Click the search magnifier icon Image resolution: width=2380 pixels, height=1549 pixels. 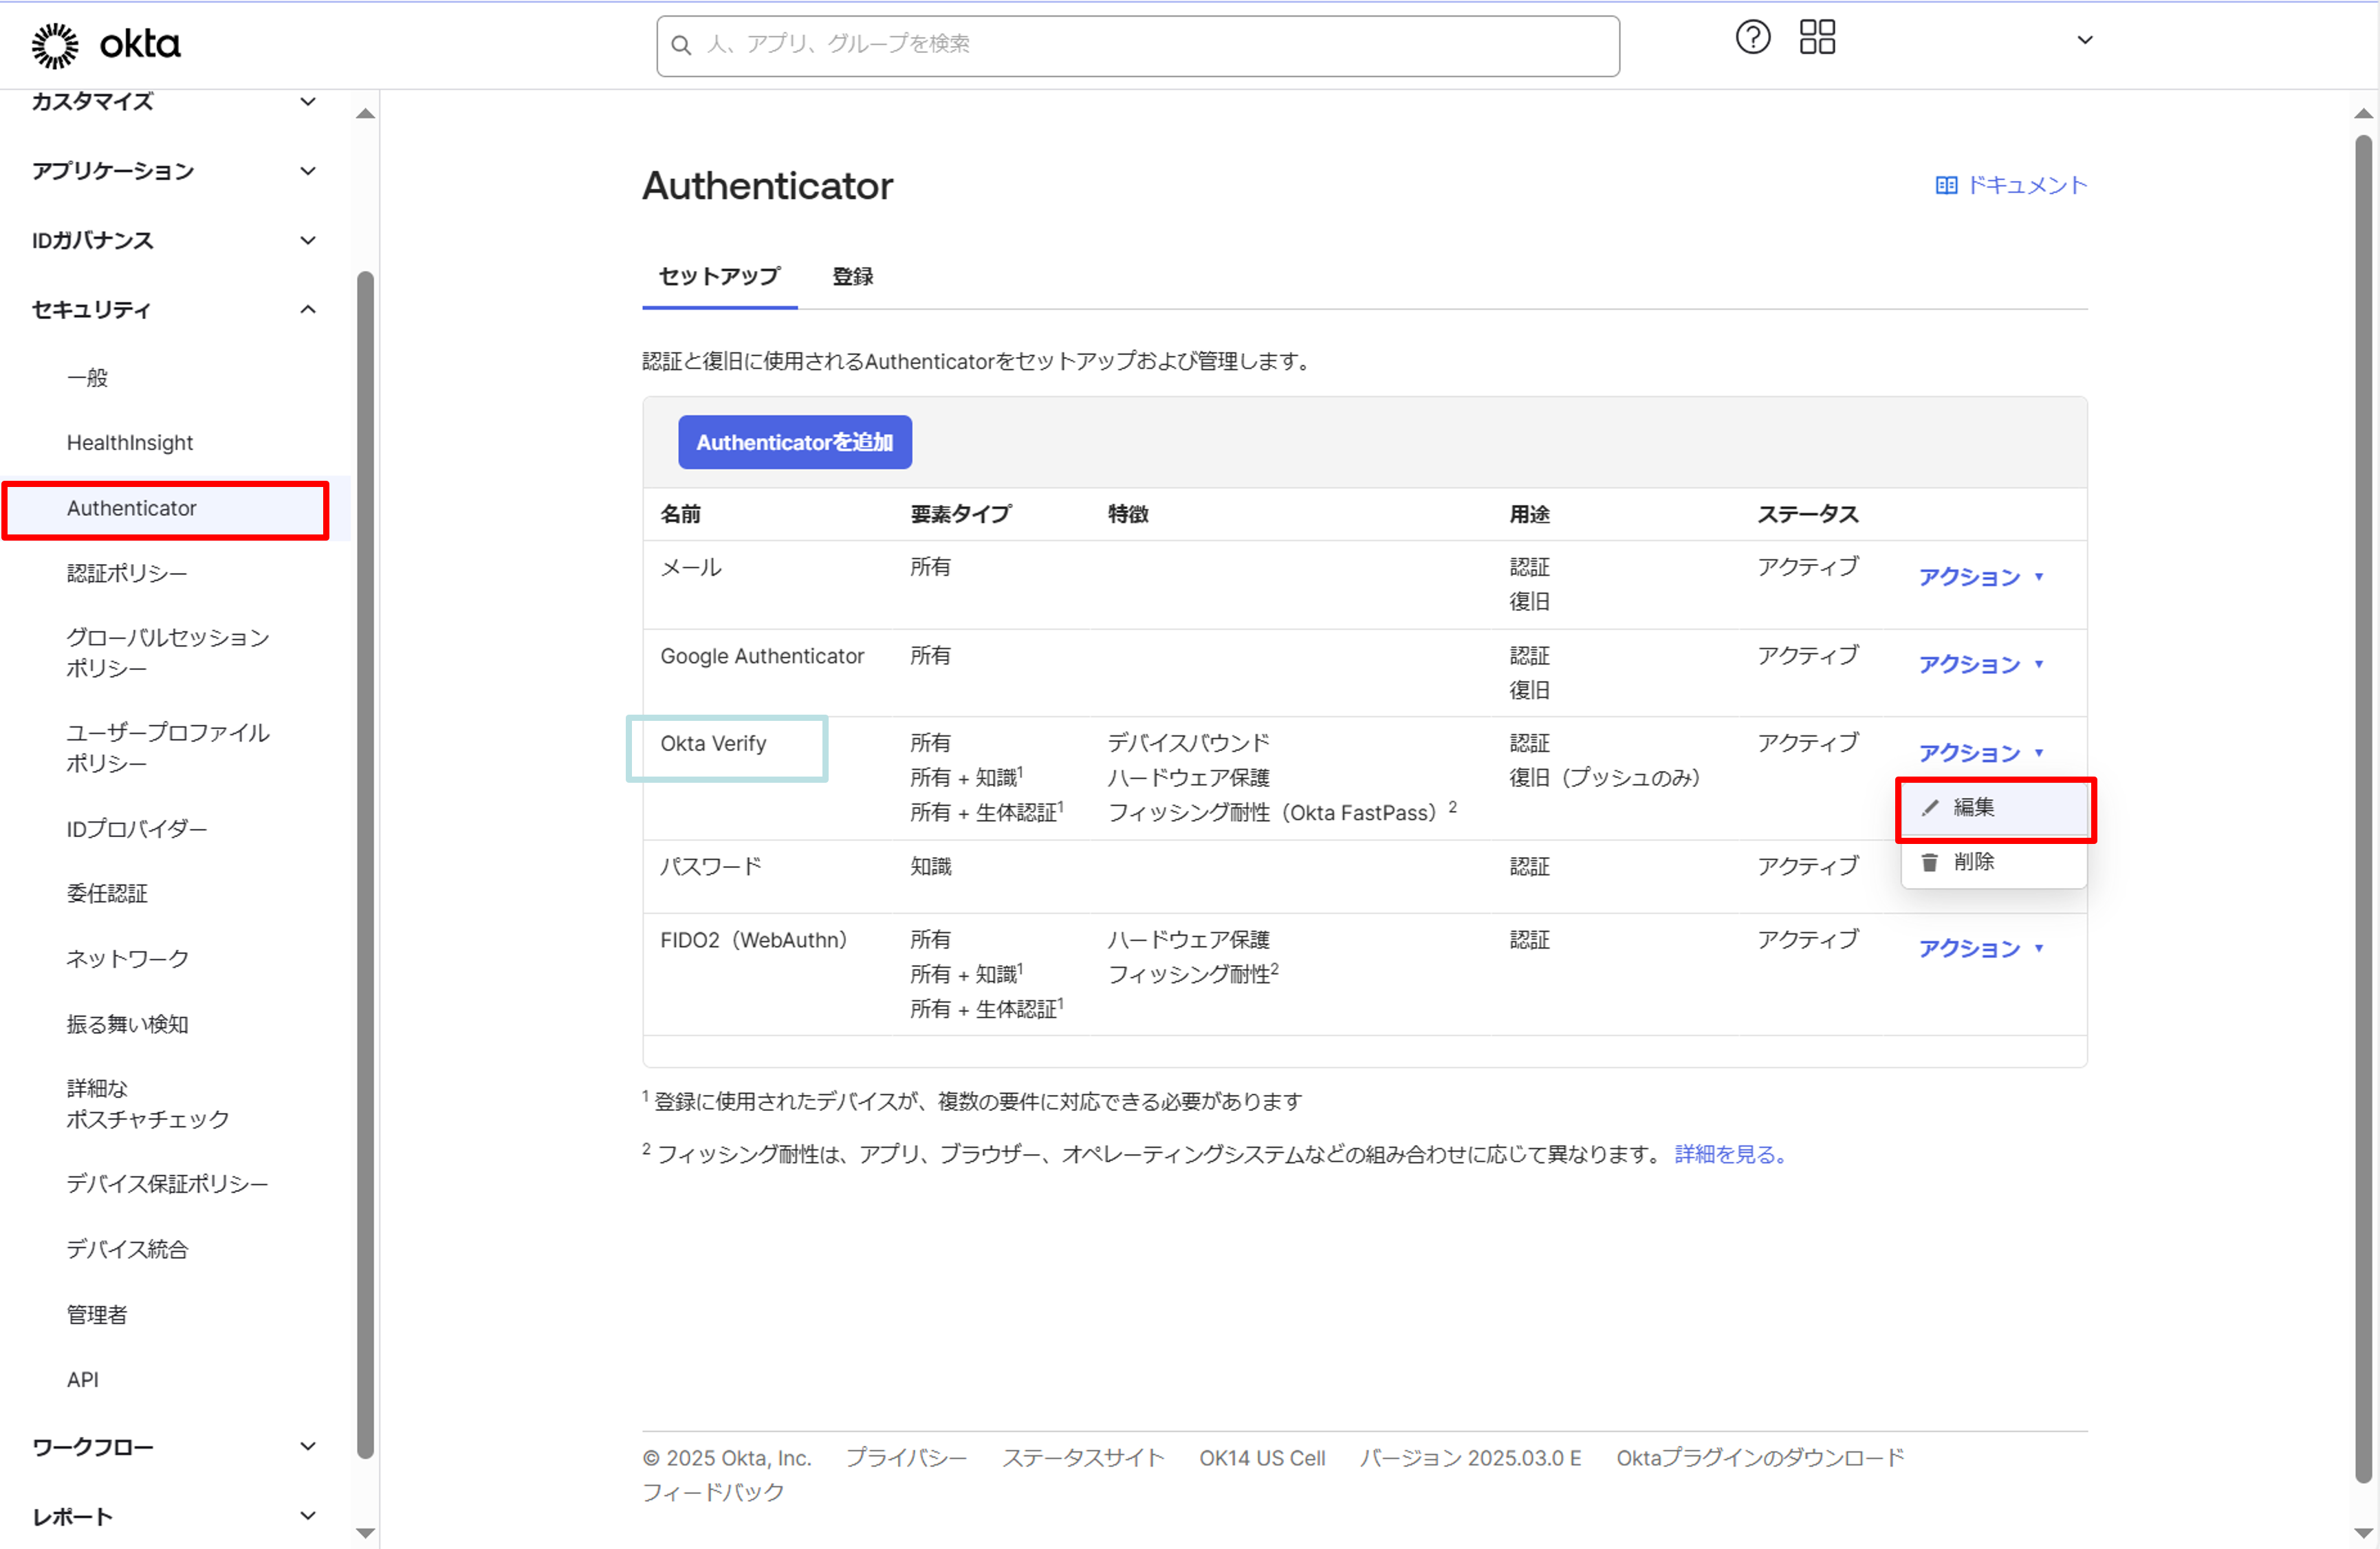(681, 45)
